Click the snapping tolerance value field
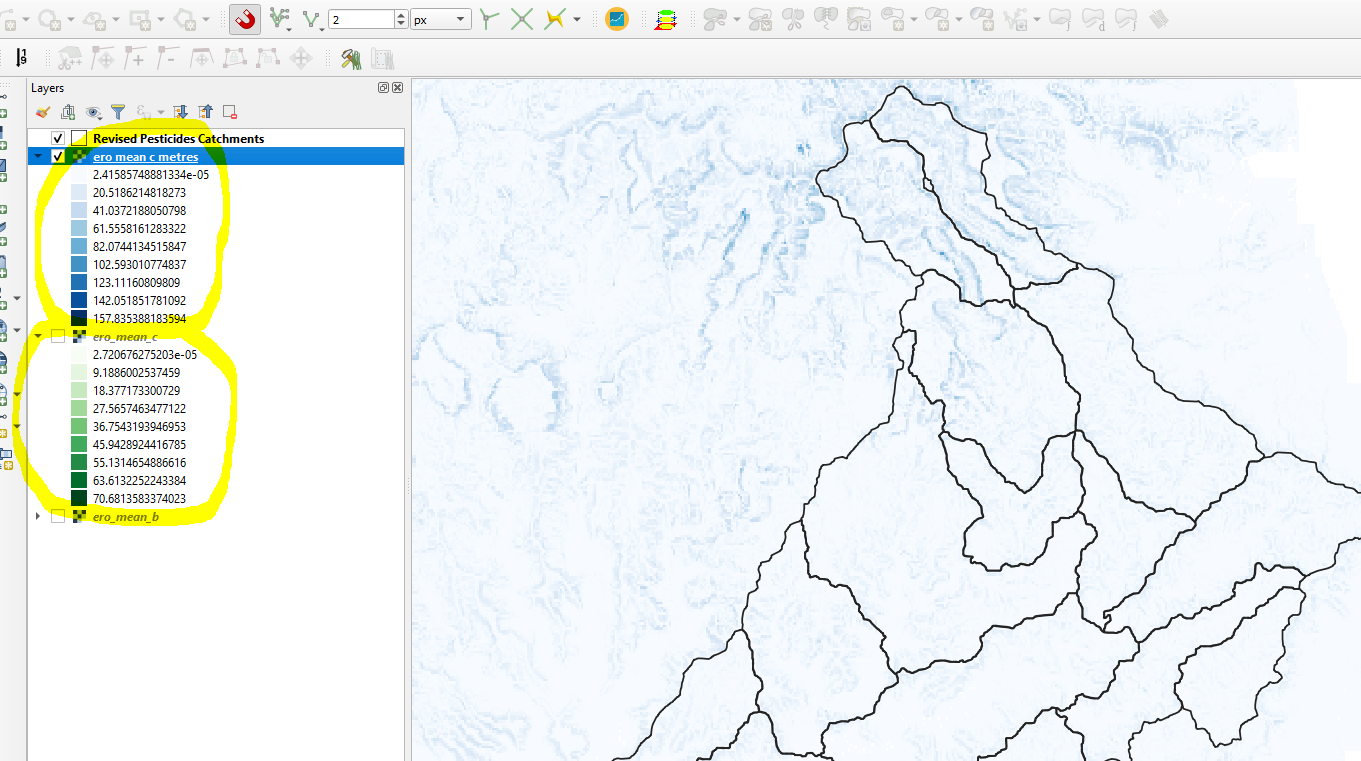Image resolution: width=1361 pixels, height=761 pixels. [360, 19]
